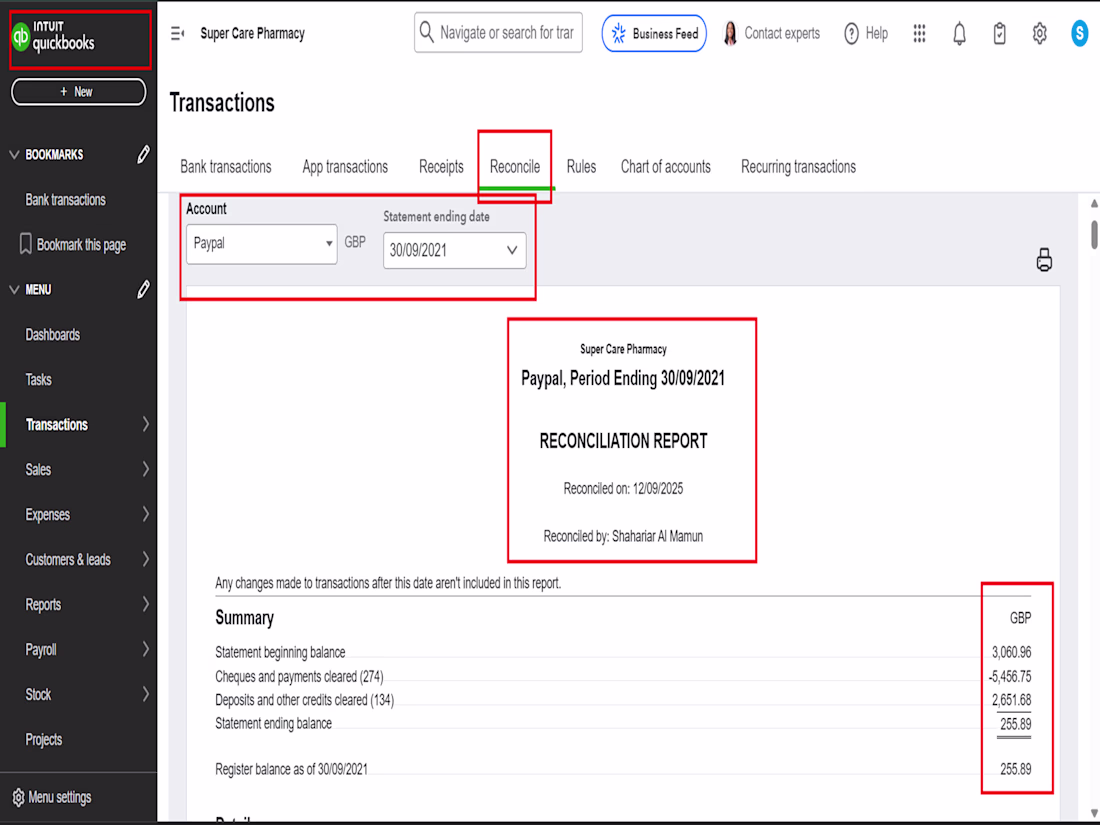This screenshot has height=825, width=1100.
Task: Click the search magnifier icon
Action: click(x=426, y=32)
